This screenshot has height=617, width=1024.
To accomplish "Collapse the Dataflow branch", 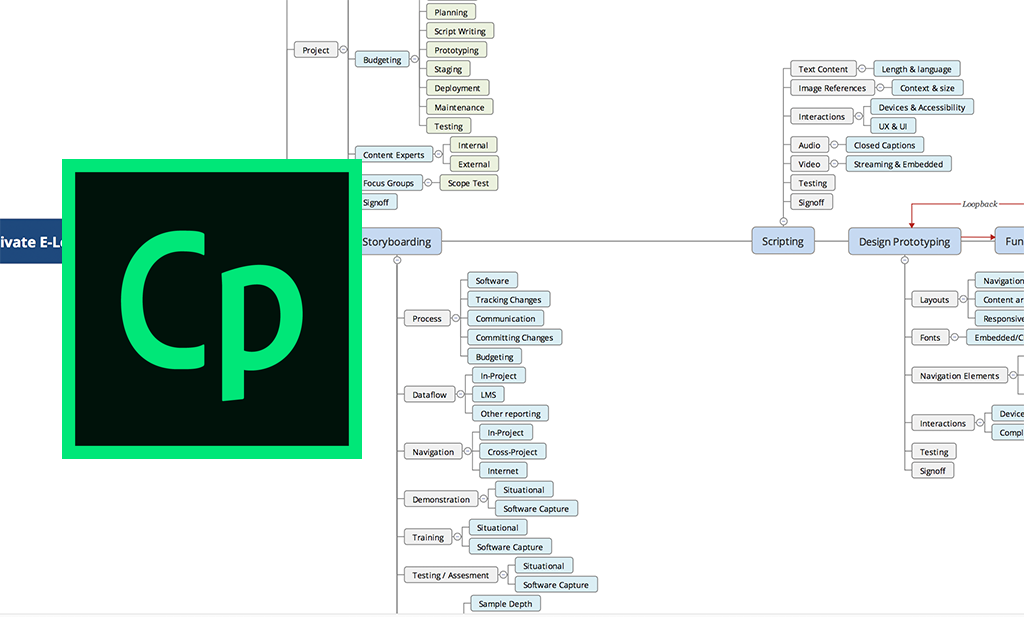I will pyautogui.click(x=460, y=394).
